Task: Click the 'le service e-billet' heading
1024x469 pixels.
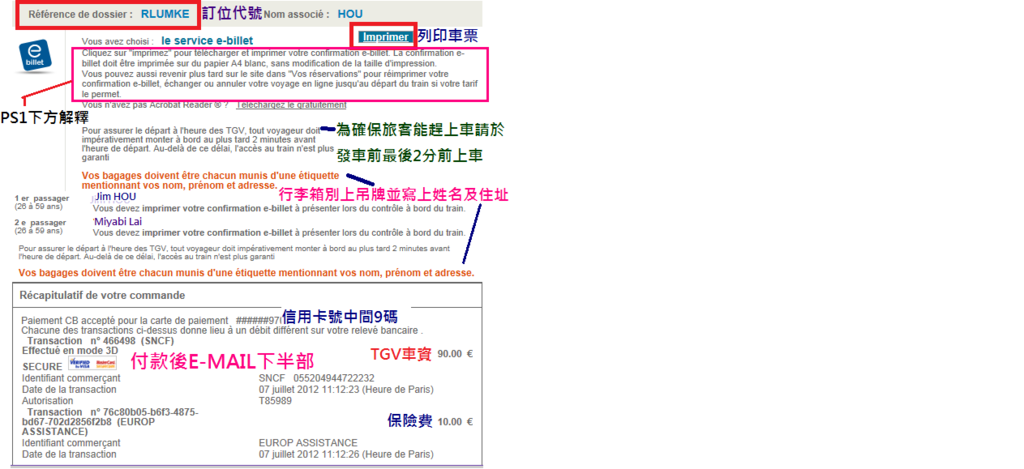Action: (x=207, y=40)
